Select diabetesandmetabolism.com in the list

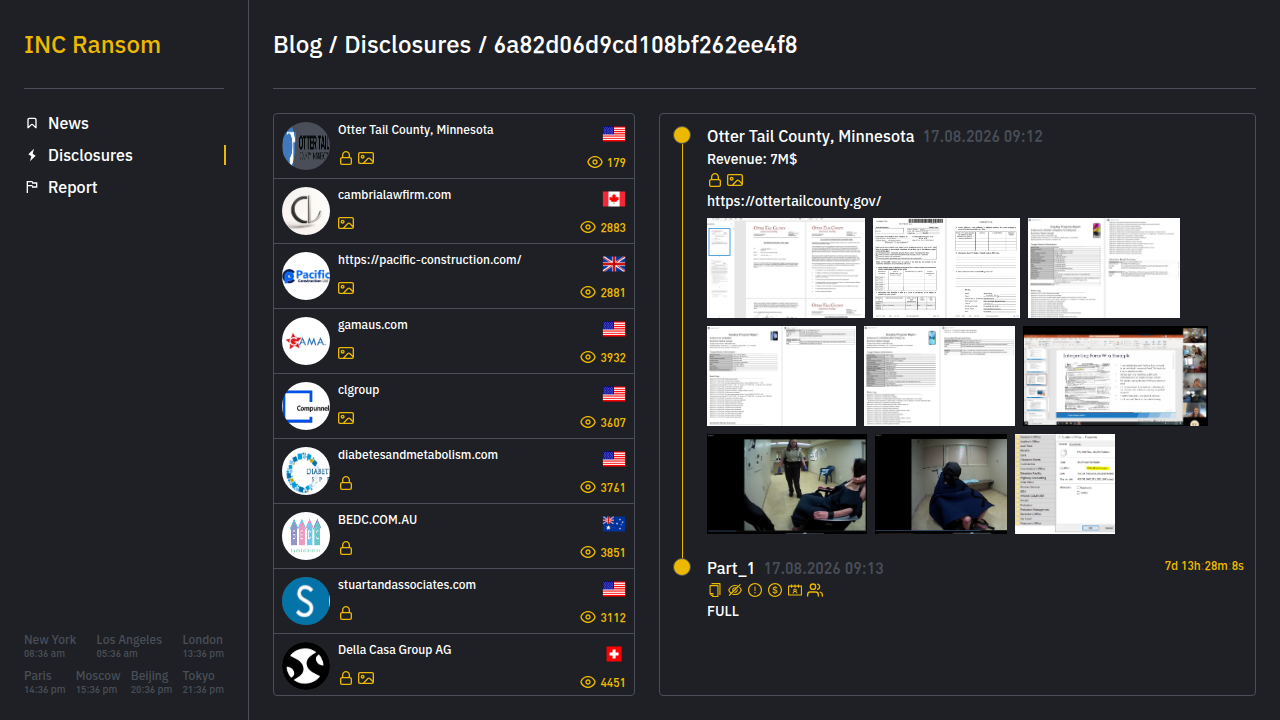pos(454,471)
